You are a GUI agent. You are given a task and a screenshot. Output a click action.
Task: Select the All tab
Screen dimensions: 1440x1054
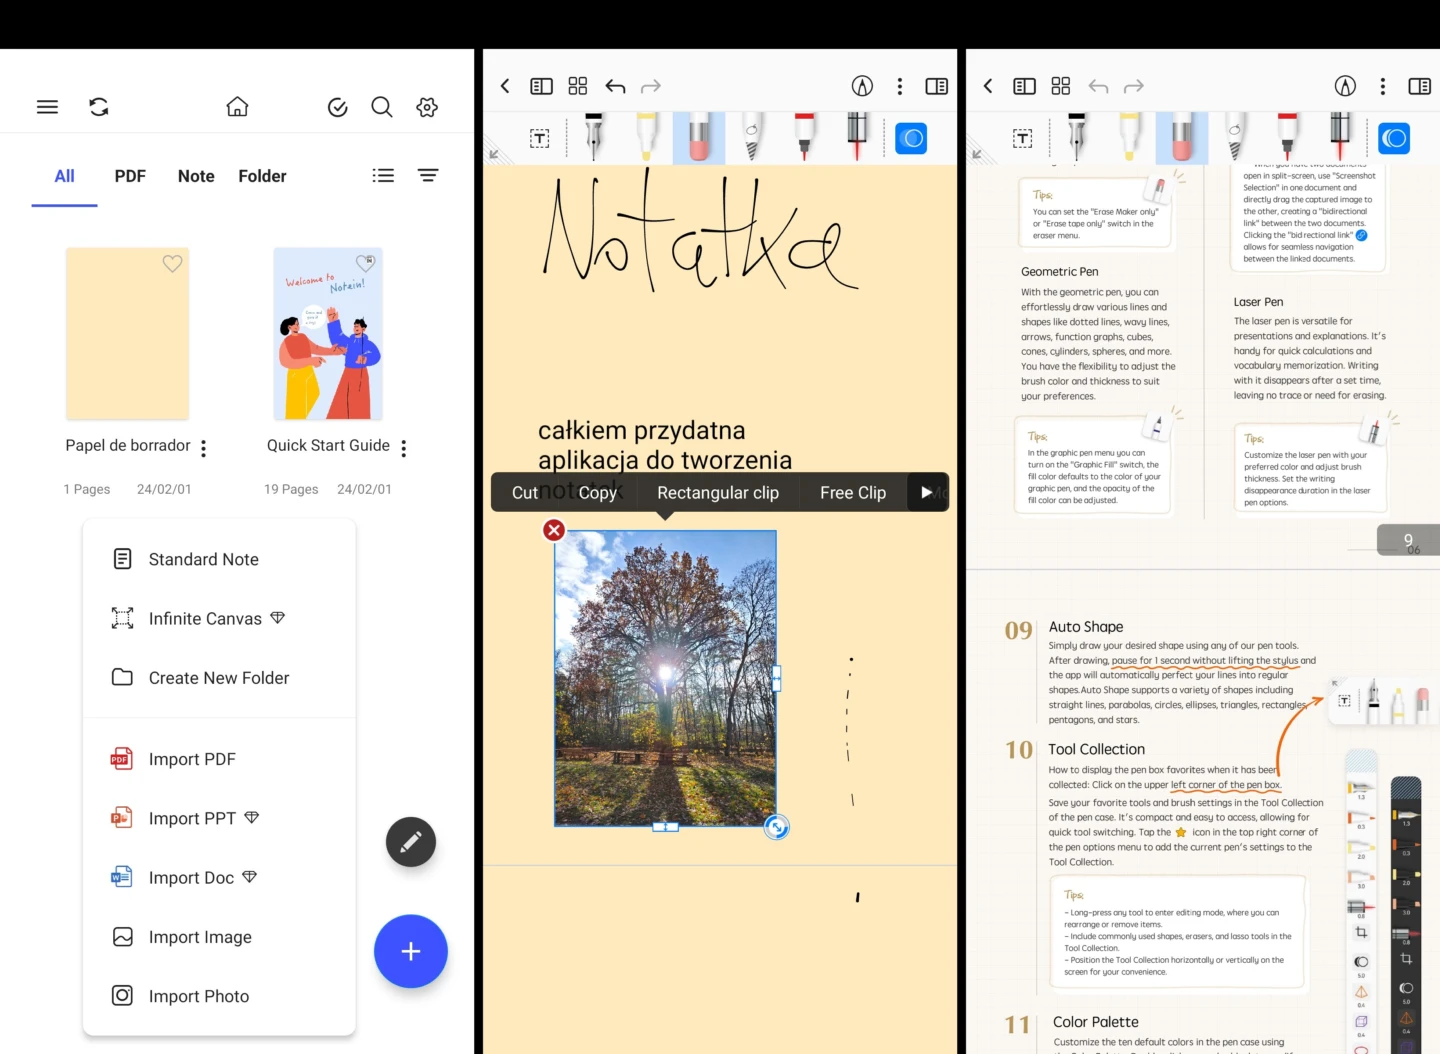click(x=64, y=176)
